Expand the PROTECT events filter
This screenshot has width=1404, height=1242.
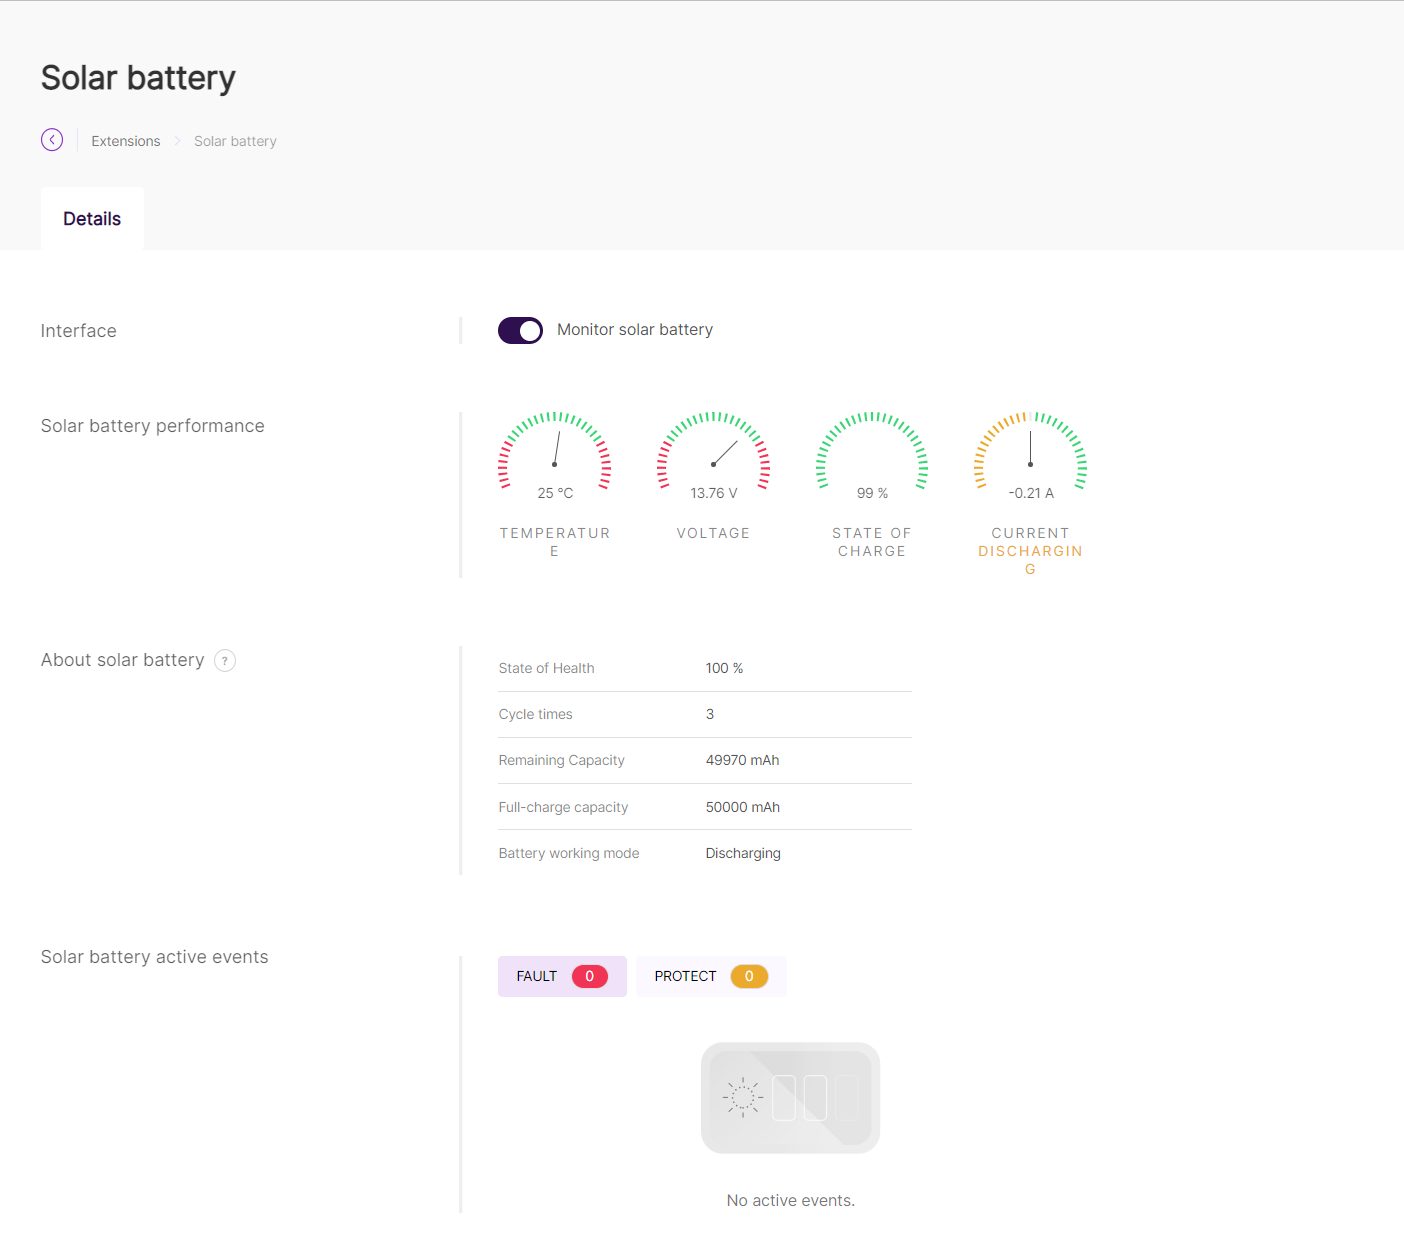click(x=711, y=976)
